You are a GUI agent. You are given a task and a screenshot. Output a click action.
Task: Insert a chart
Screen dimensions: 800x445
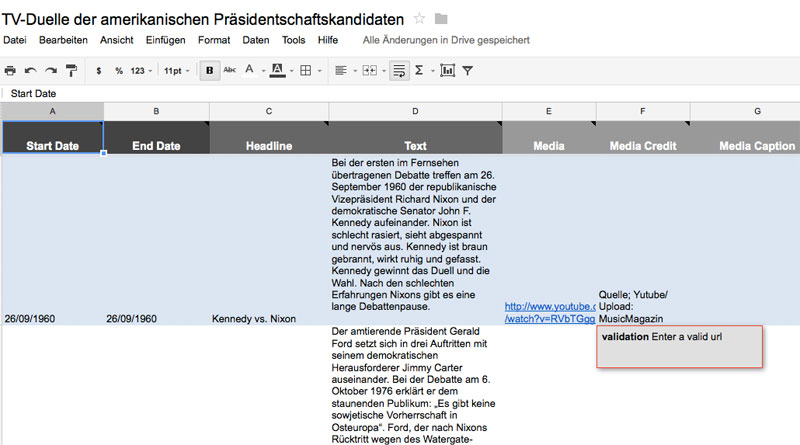click(x=447, y=70)
